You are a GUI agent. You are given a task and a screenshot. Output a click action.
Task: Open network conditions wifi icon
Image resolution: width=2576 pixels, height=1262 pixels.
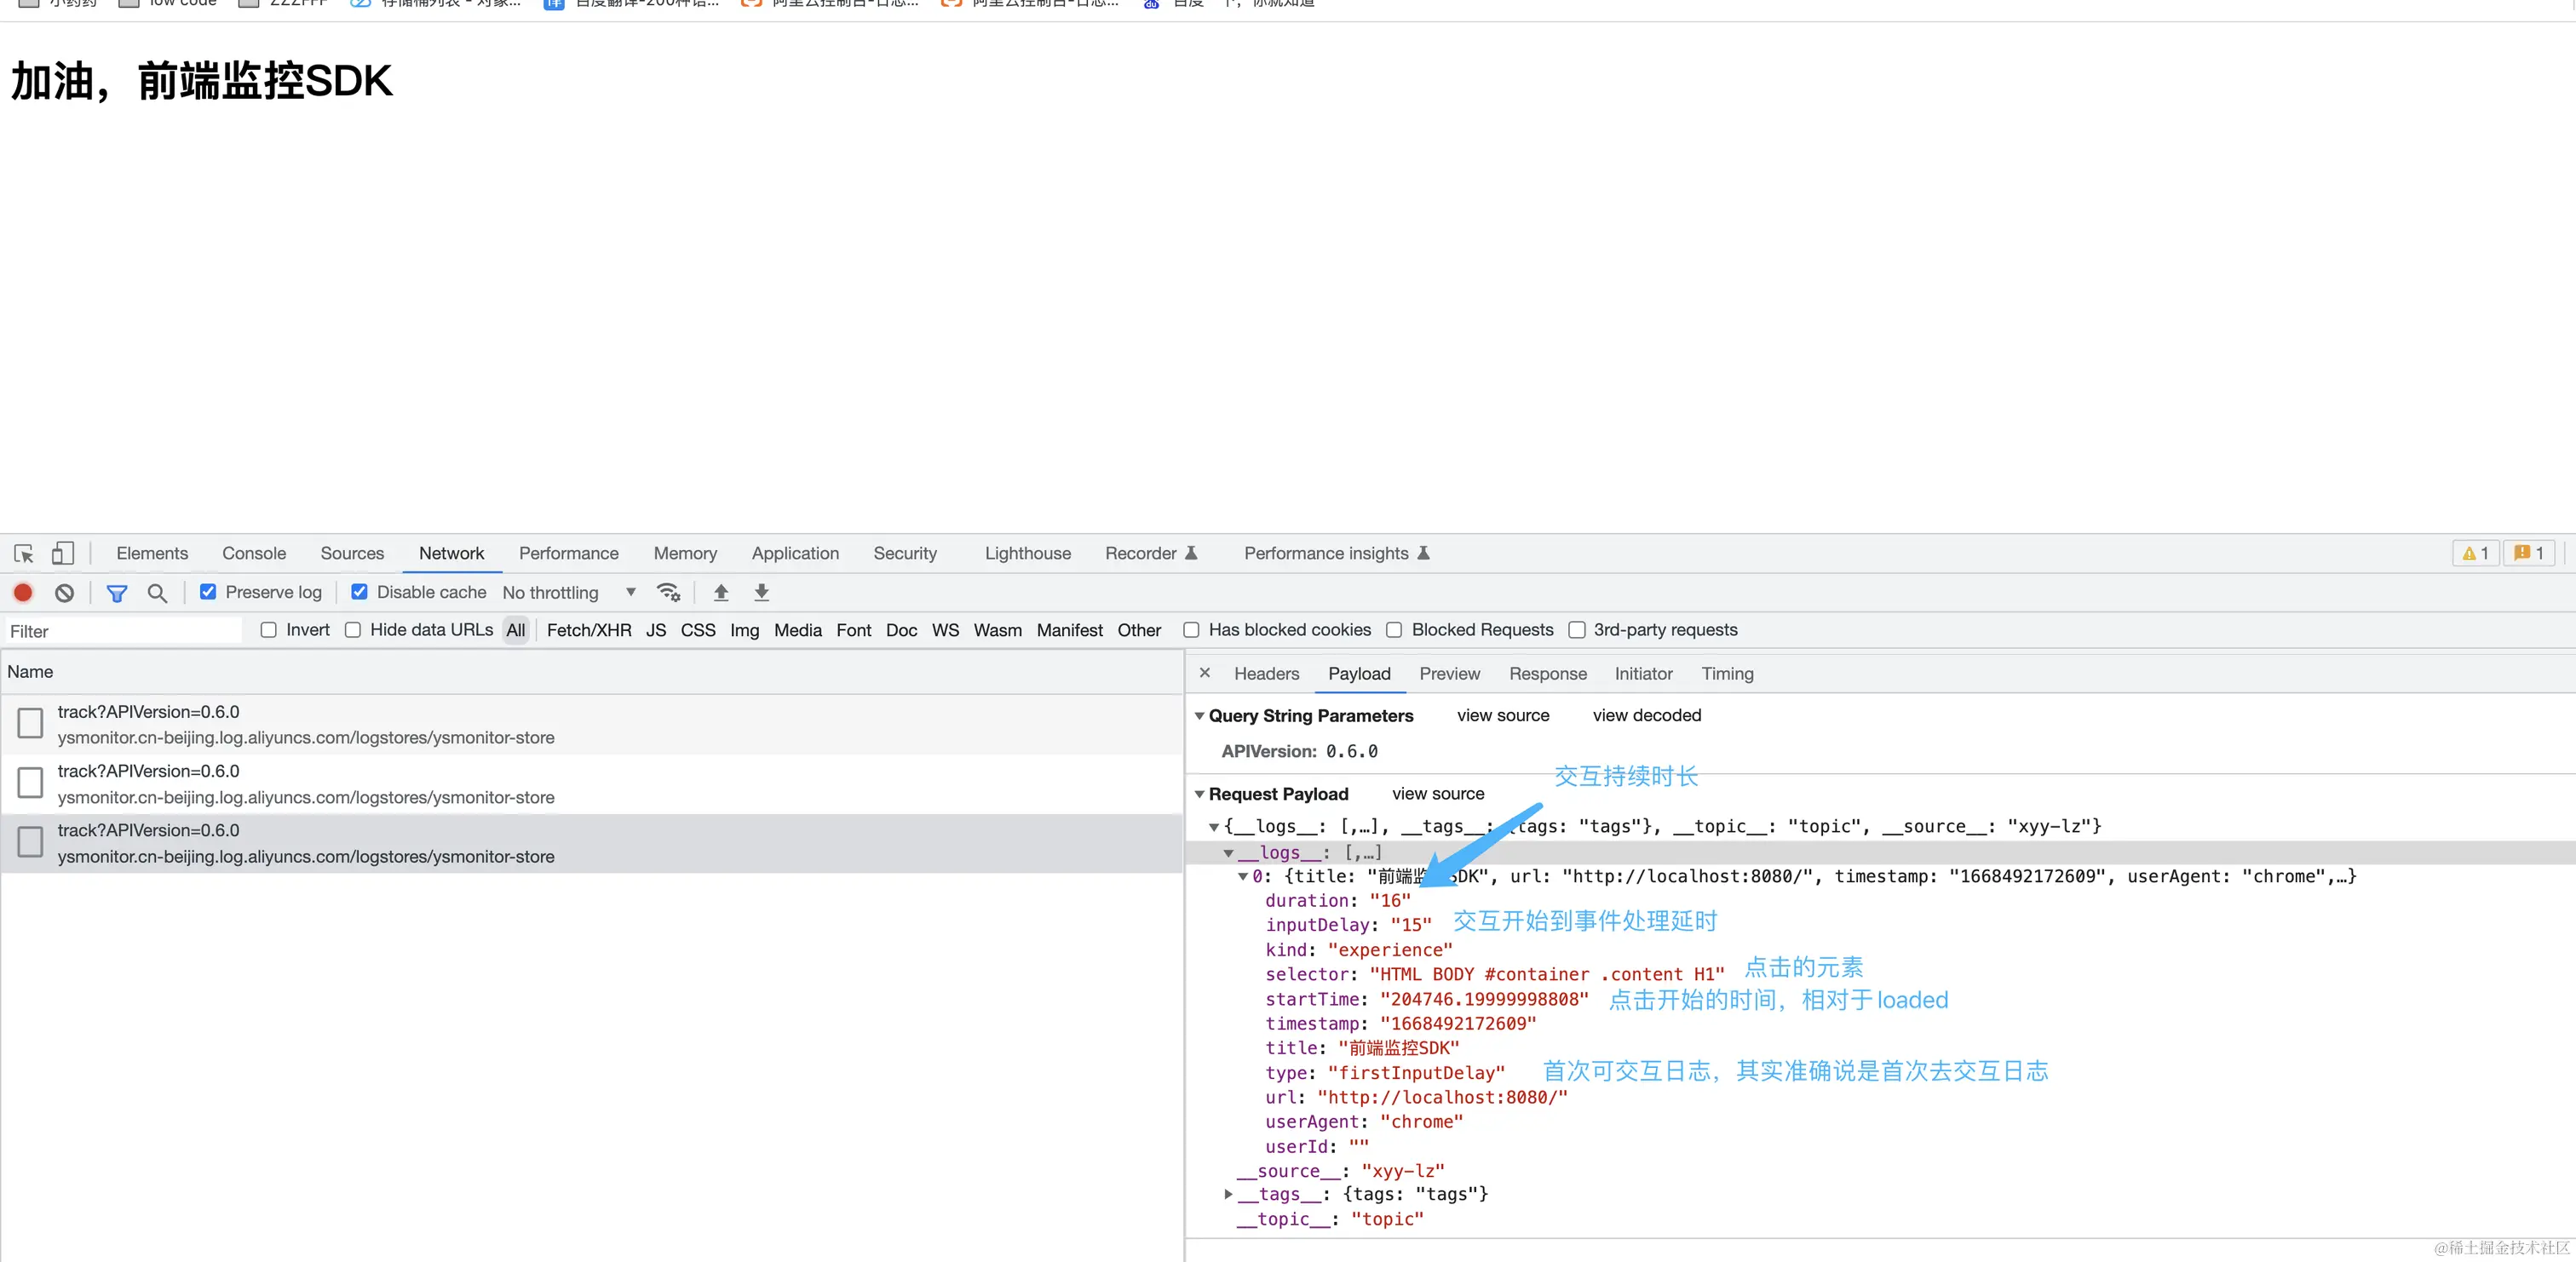(x=668, y=592)
